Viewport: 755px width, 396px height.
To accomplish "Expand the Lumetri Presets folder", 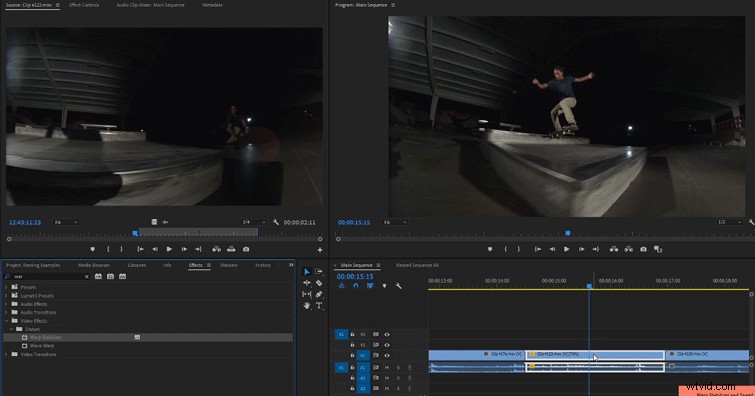I will point(6,295).
